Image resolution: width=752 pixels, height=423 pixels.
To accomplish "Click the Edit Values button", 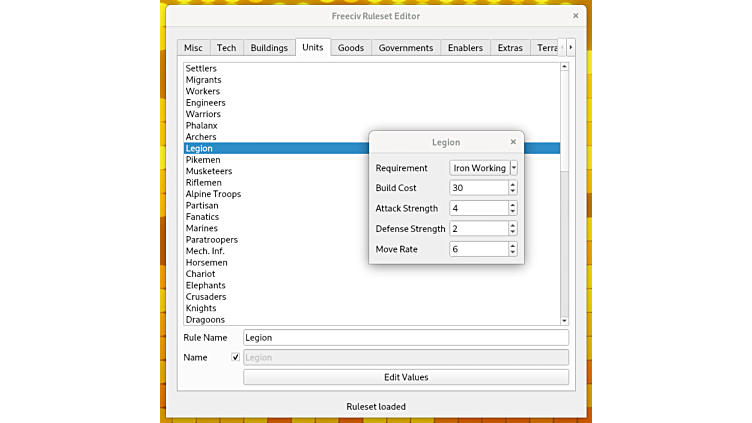I will [406, 377].
